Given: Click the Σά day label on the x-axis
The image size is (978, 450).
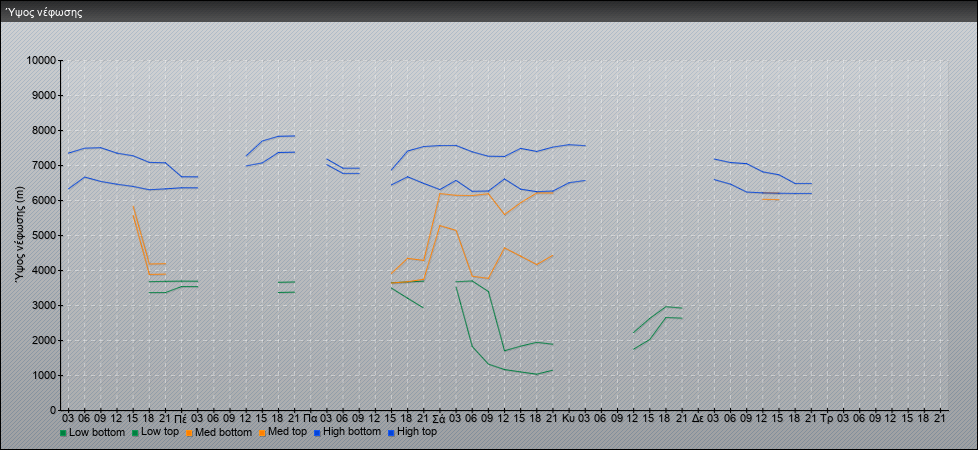Looking at the screenshot, I should tap(439, 418).
